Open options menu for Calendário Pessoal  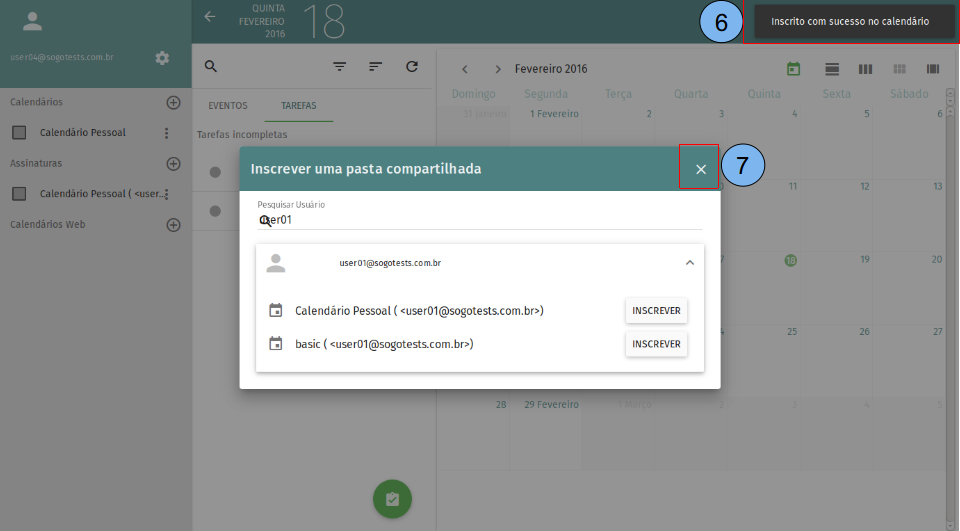(x=166, y=133)
